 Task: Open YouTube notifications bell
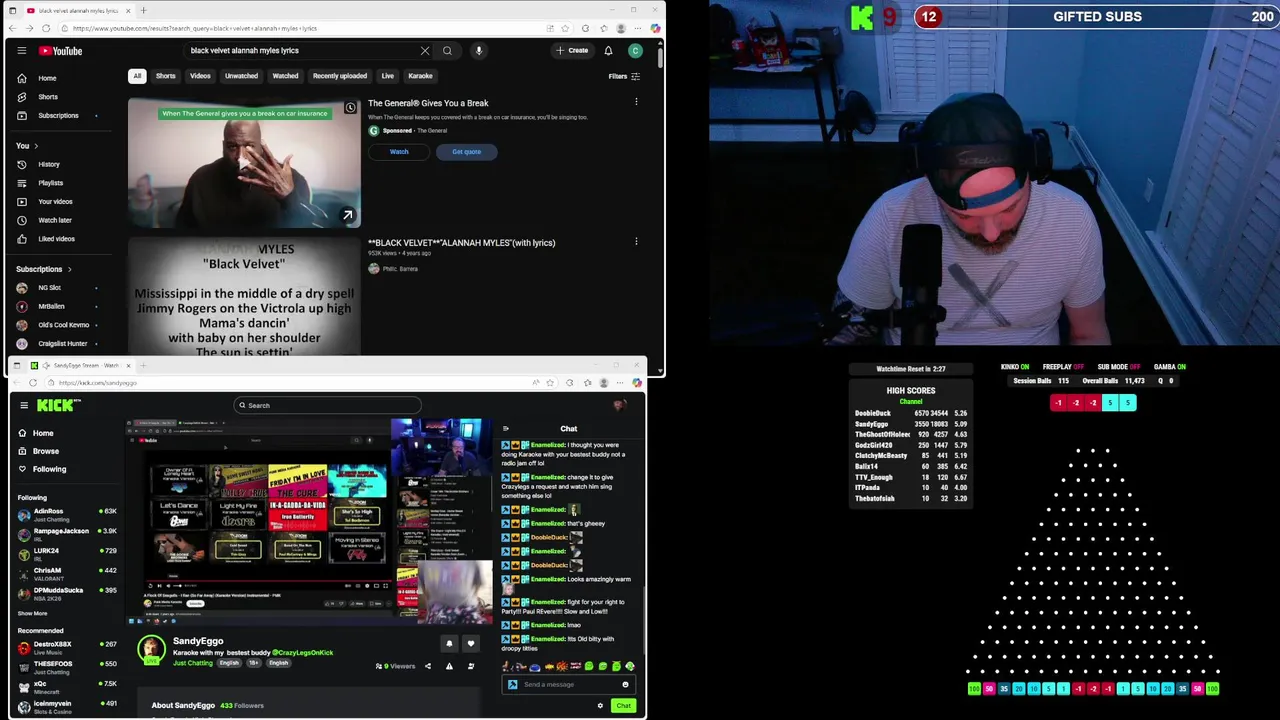(x=608, y=51)
